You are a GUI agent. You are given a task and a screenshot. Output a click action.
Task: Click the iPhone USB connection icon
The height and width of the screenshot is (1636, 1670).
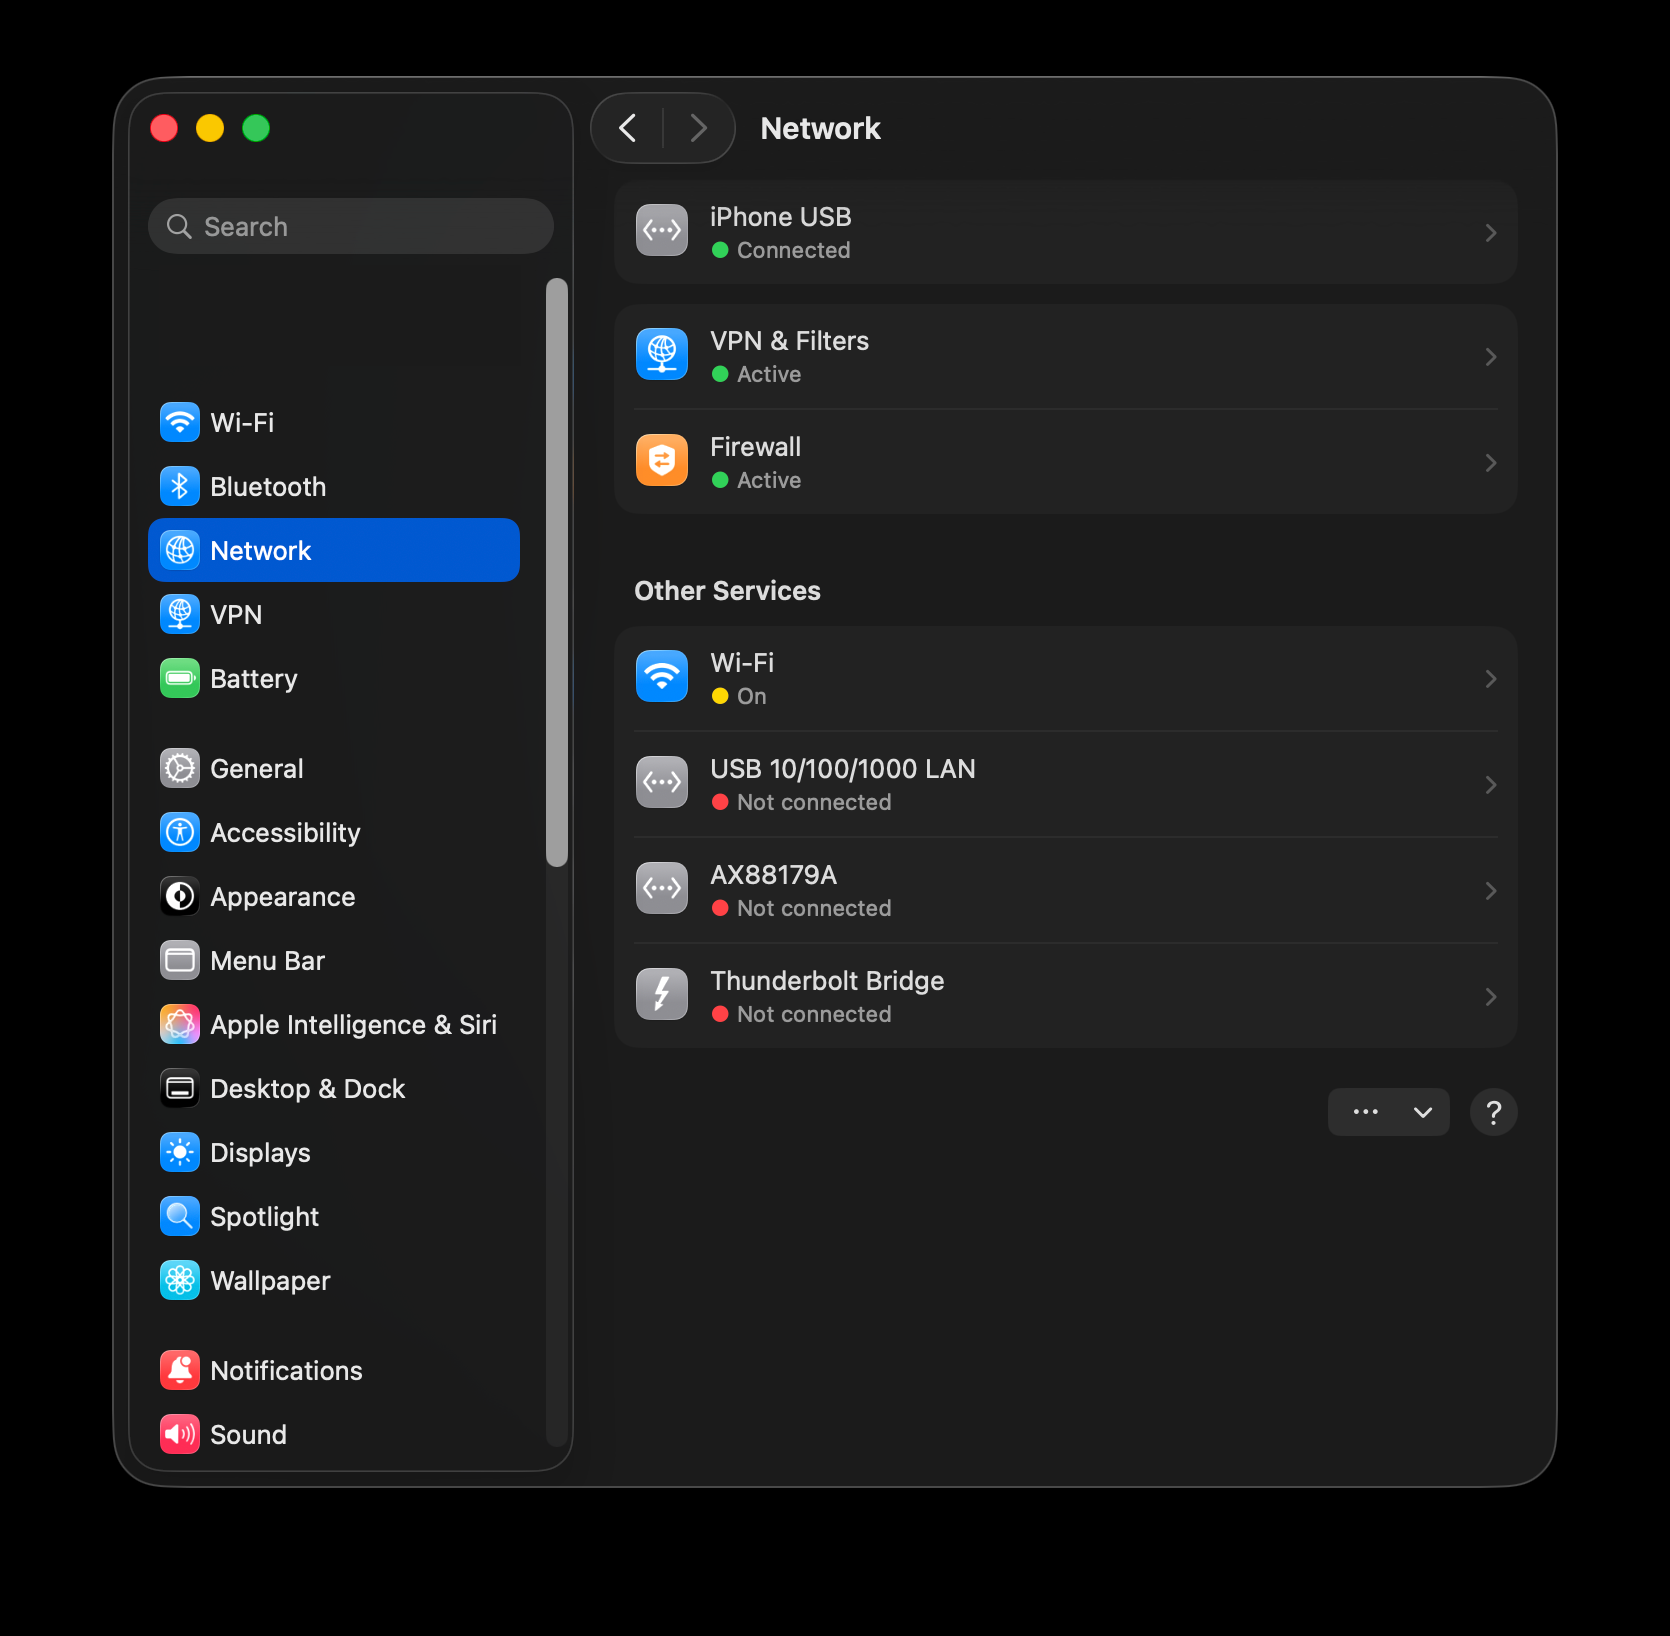[x=661, y=231]
